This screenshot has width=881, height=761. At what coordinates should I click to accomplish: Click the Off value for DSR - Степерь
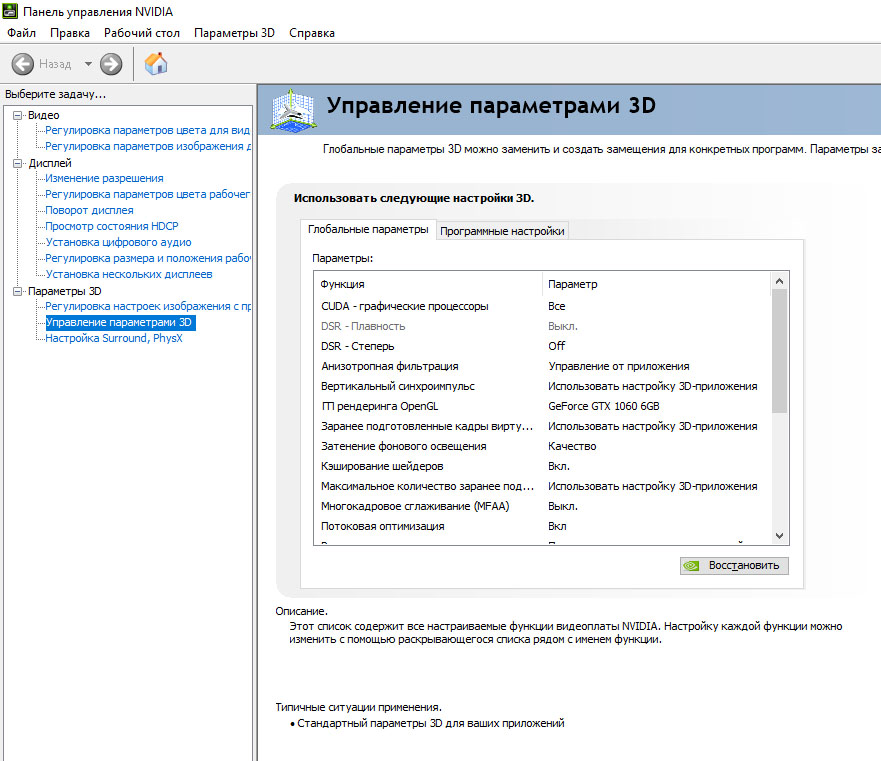point(556,346)
